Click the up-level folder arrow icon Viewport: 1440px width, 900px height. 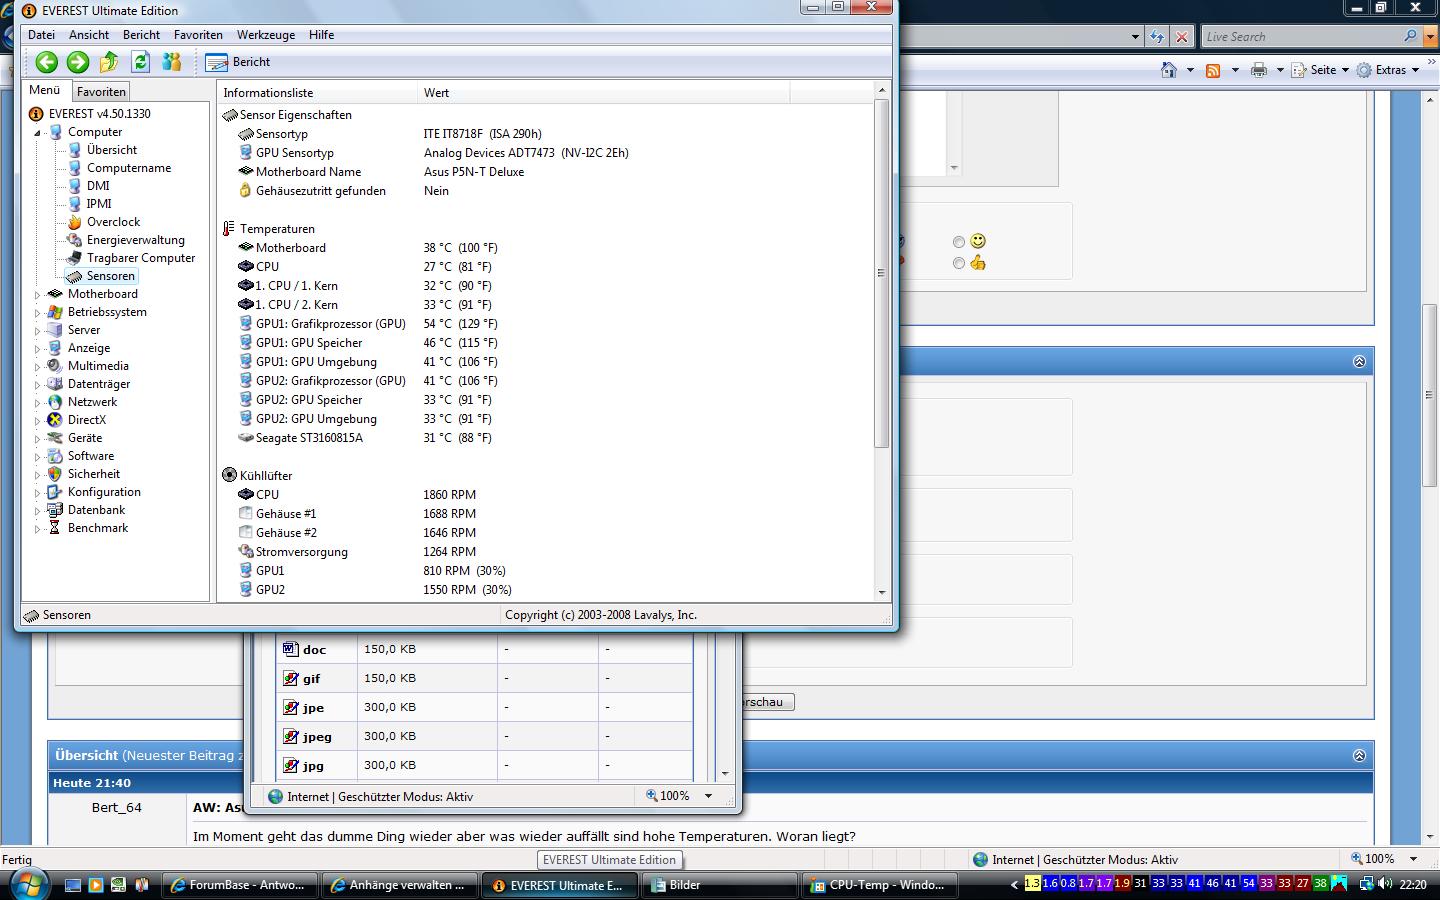coord(109,62)
